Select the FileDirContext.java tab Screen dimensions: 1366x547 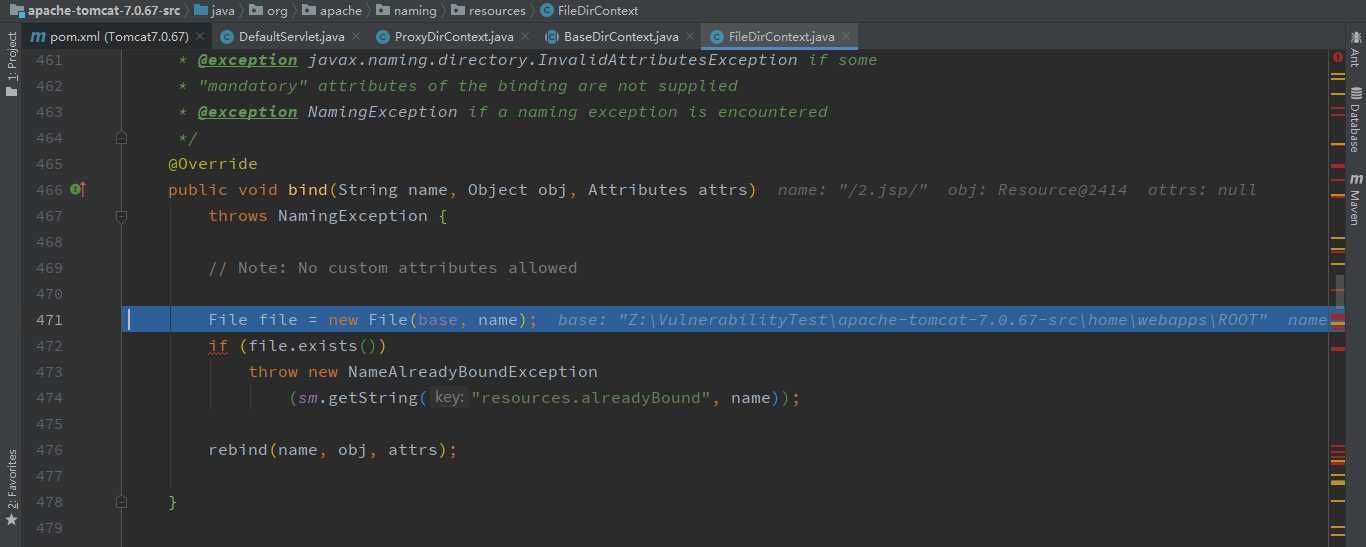pyautogui.click(x=781, y=37)
